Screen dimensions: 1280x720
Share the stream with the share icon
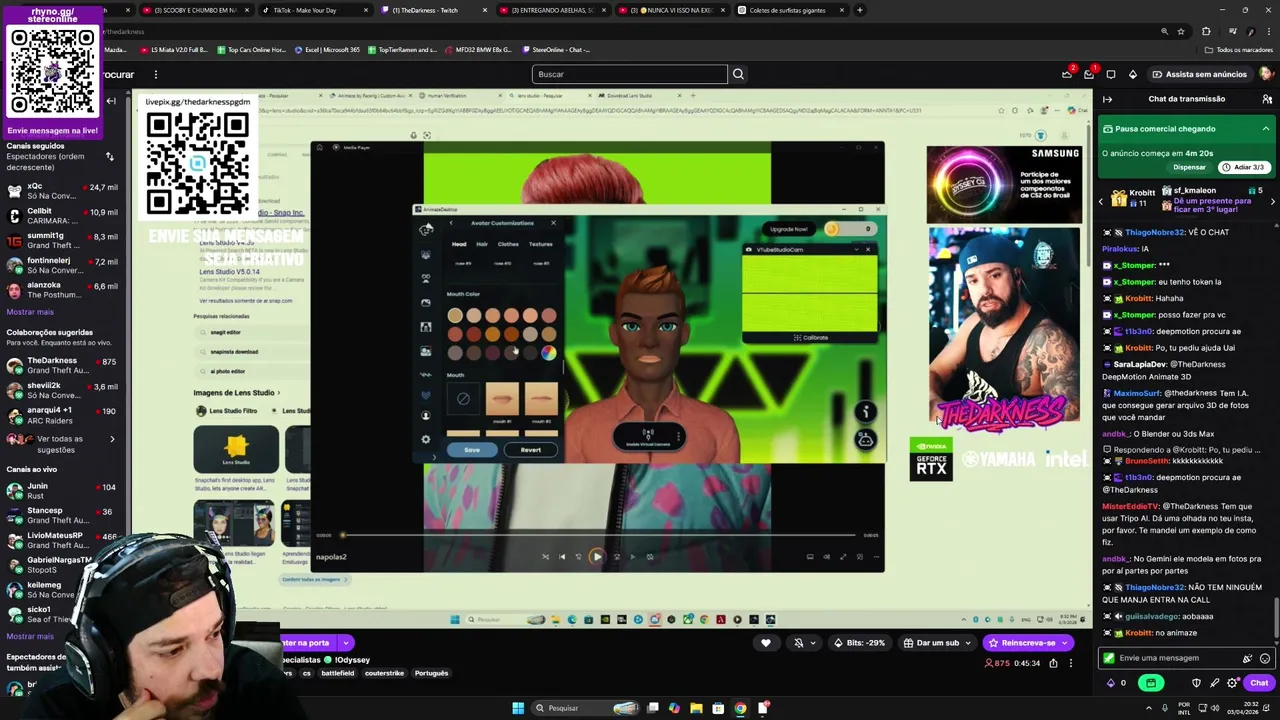click(x=1053, y=663)
